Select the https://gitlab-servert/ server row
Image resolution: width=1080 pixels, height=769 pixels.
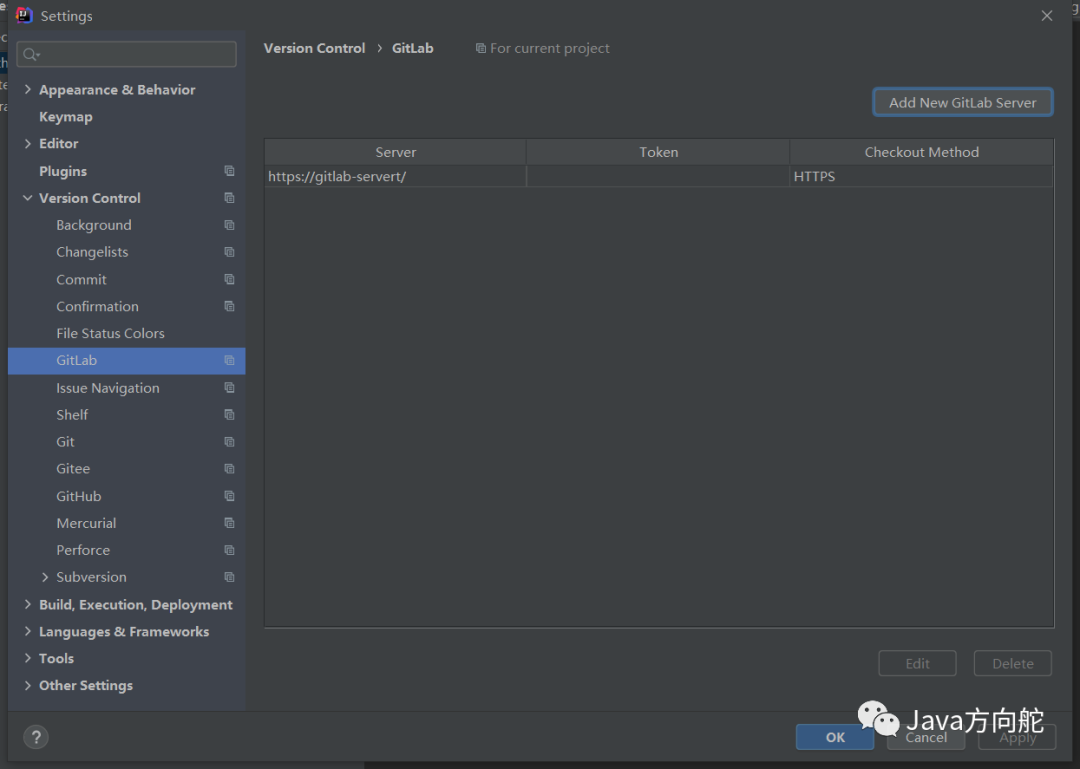(x=658, y=176)
